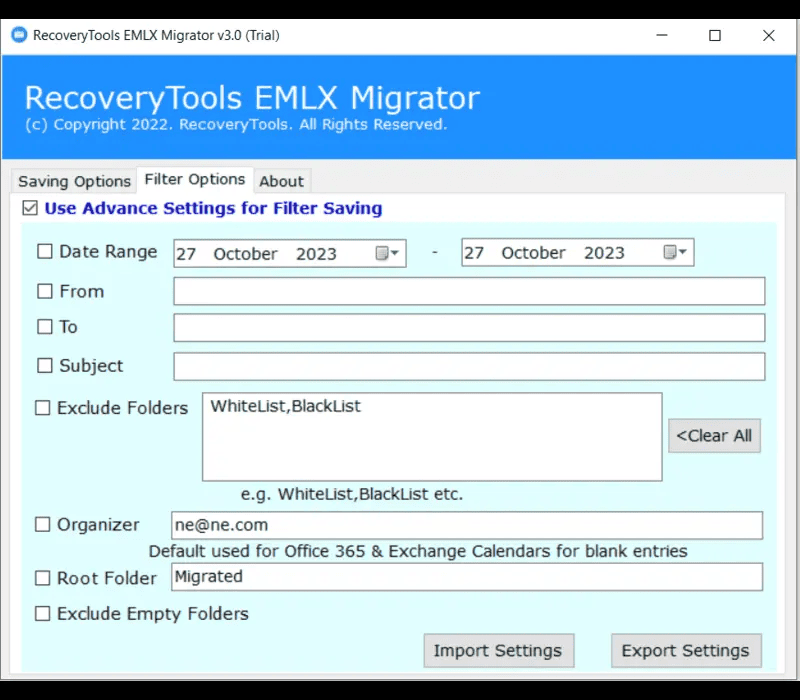Check the Root Folder option
800x700 pixels.
[x=42, y=578]
